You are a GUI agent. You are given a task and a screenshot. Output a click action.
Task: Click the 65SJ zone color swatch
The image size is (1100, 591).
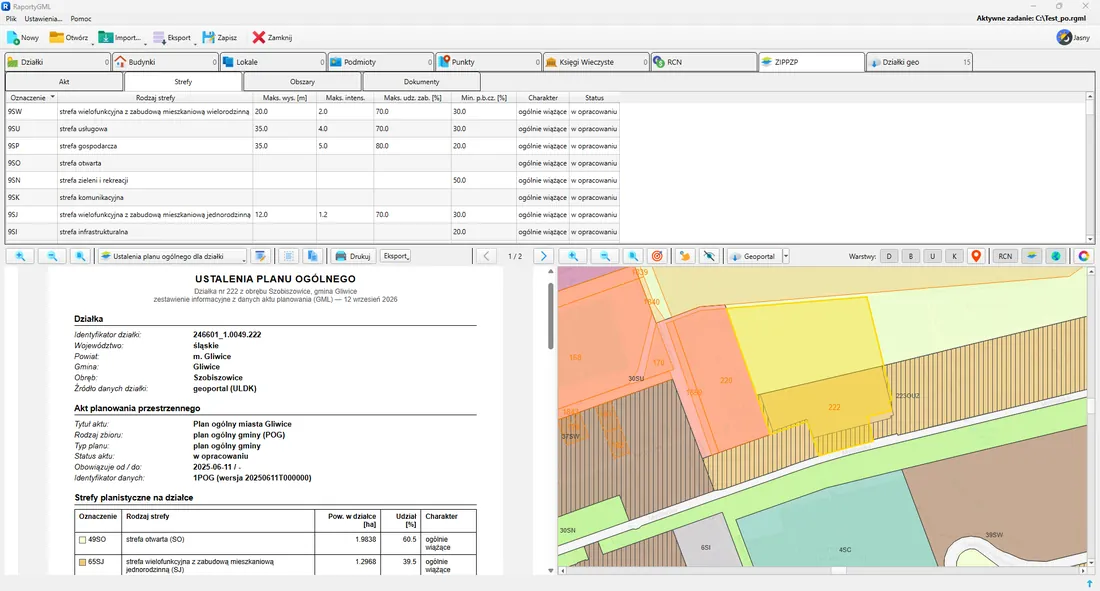(82, 562)
